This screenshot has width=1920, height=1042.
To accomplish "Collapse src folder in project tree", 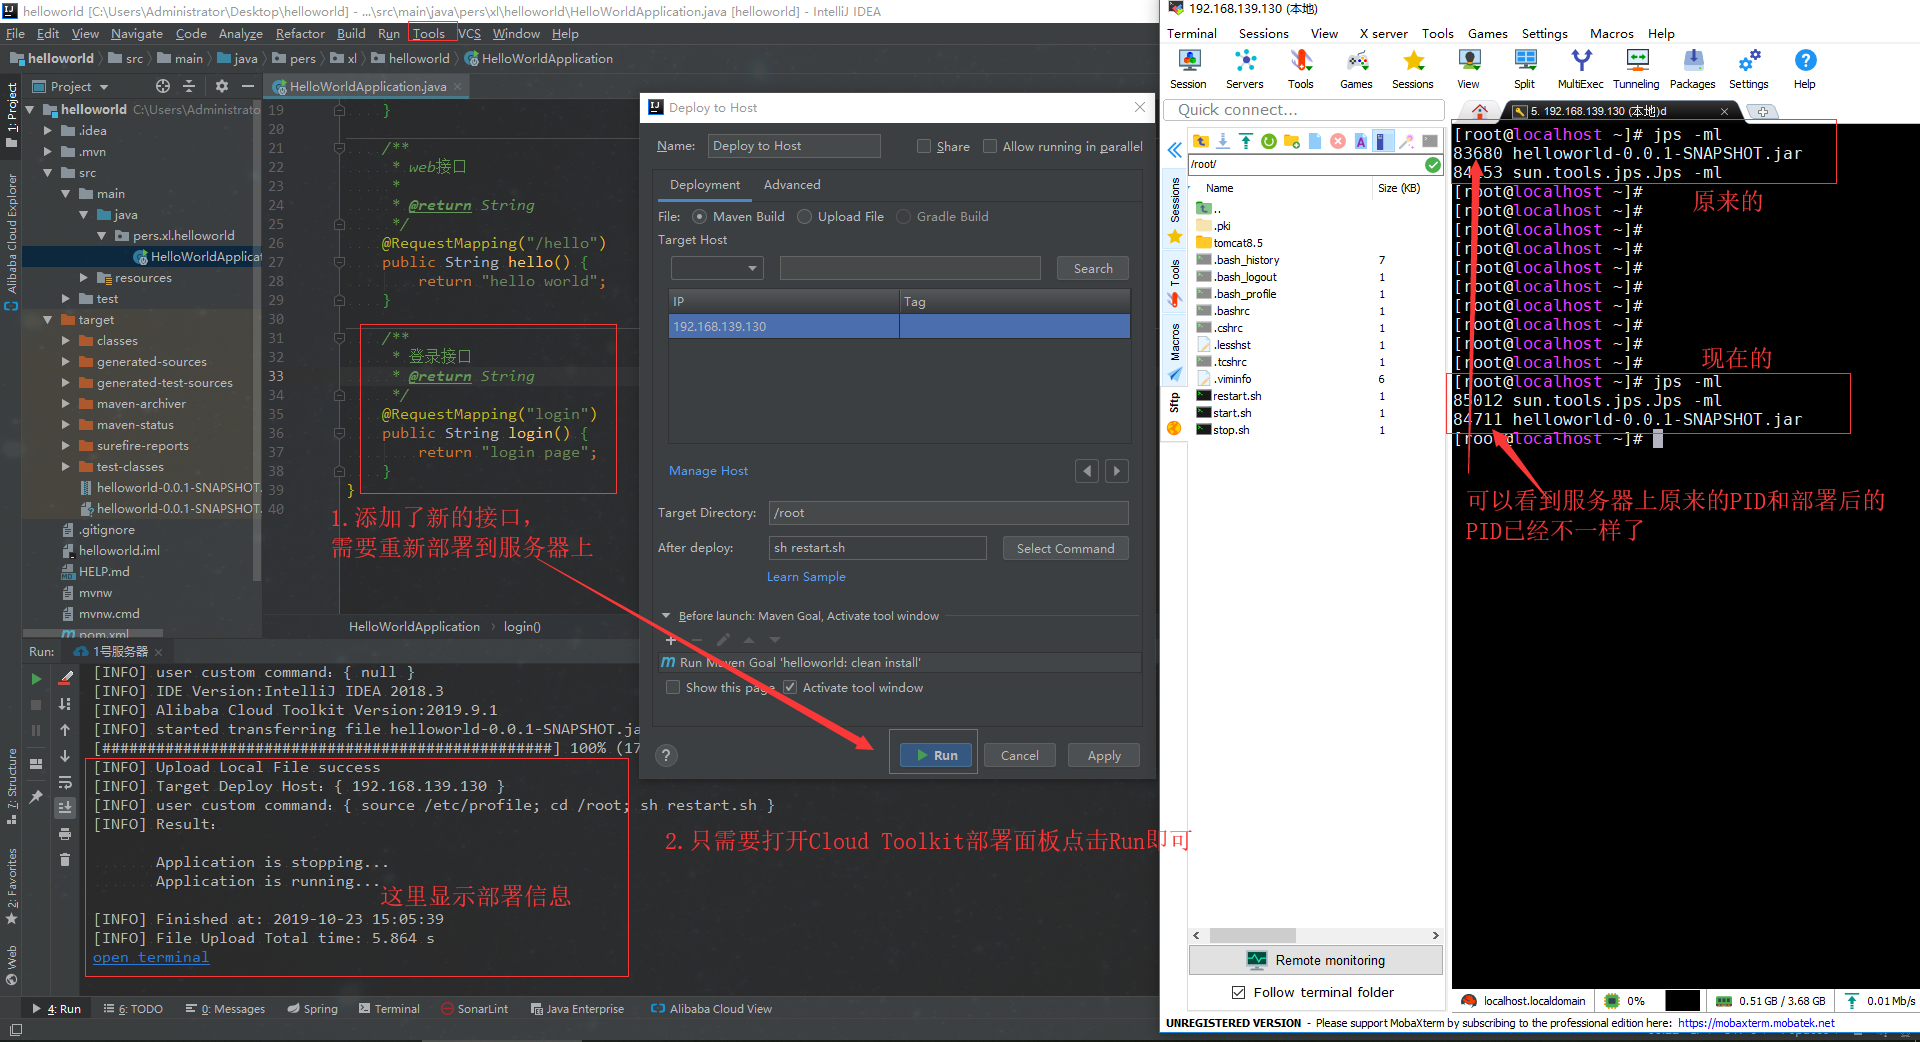I will click(48, 173).
